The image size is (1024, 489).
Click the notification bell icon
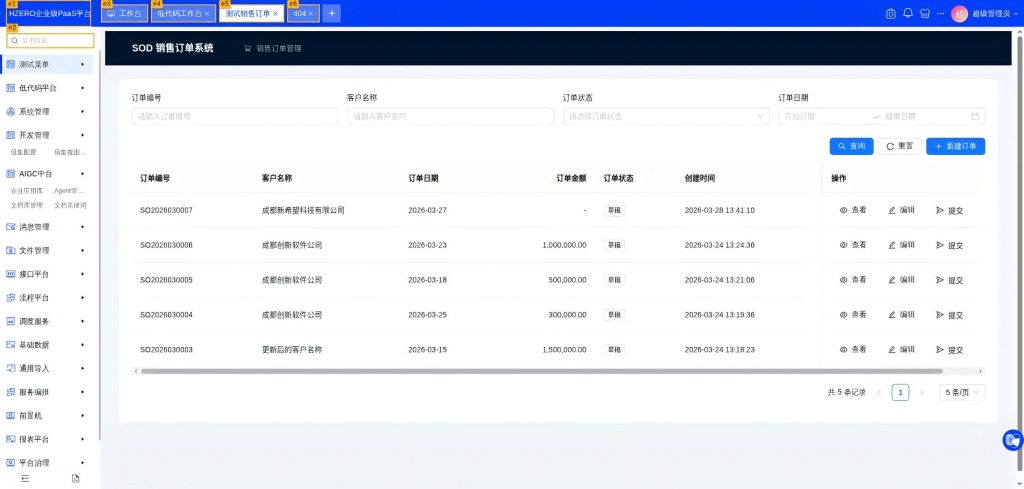[x=908, y=13]
